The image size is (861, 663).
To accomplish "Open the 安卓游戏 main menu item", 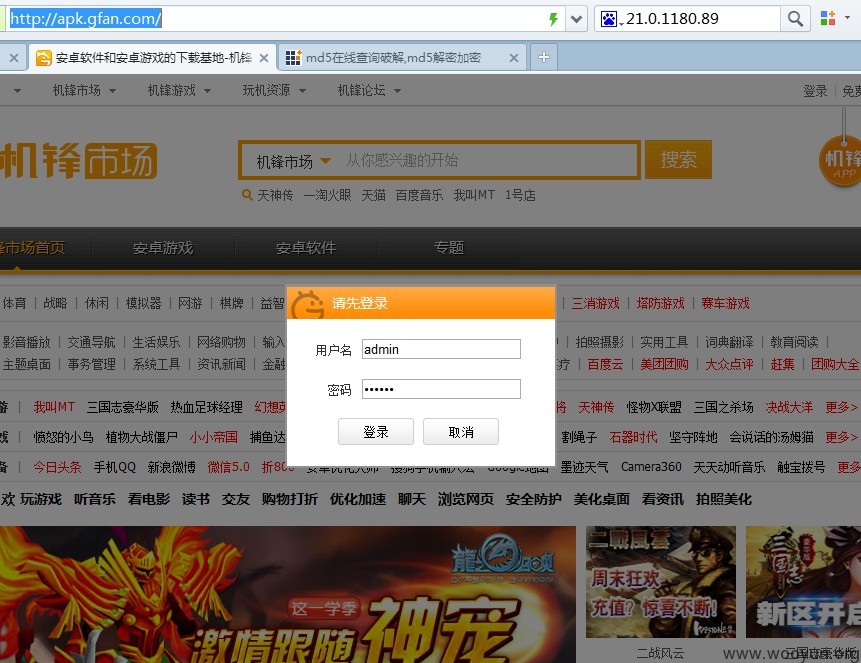I will (163, 248).
